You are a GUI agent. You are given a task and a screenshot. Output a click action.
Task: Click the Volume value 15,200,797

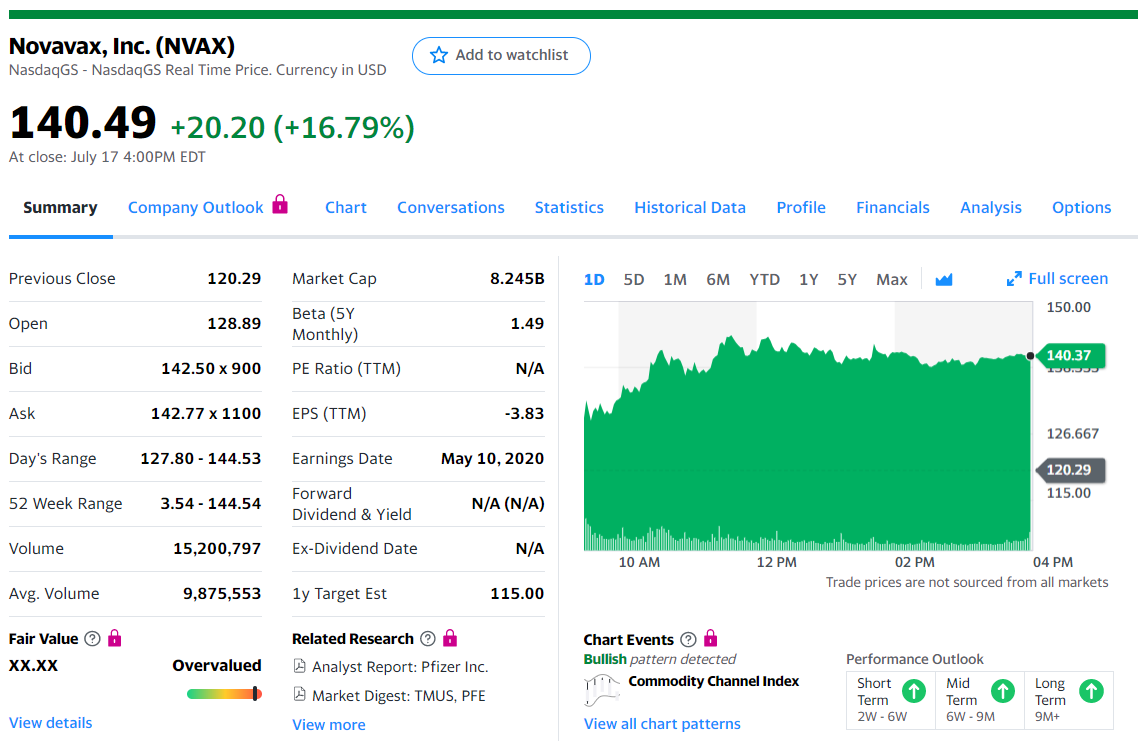(x=217, y=549)
